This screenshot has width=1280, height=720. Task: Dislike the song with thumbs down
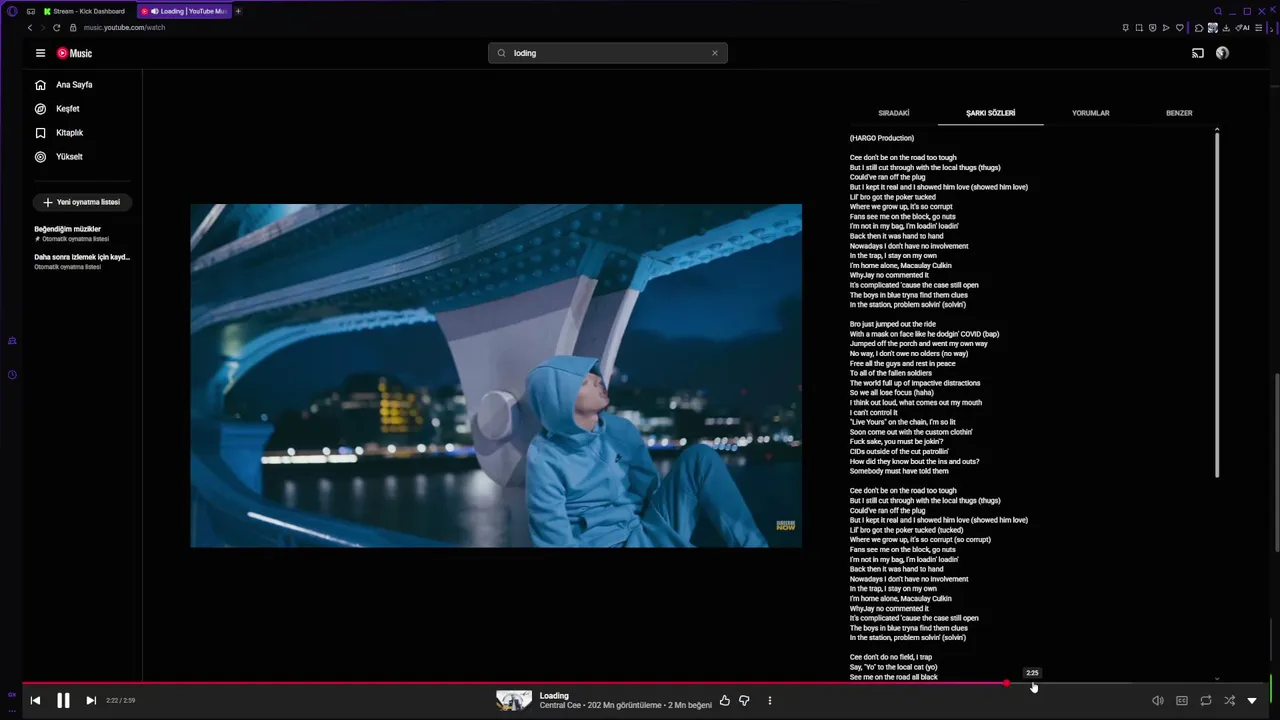pos(744,701)
